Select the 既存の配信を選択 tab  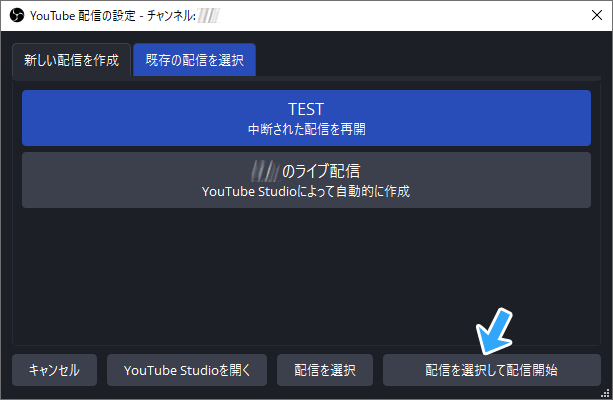click(194, 60)
